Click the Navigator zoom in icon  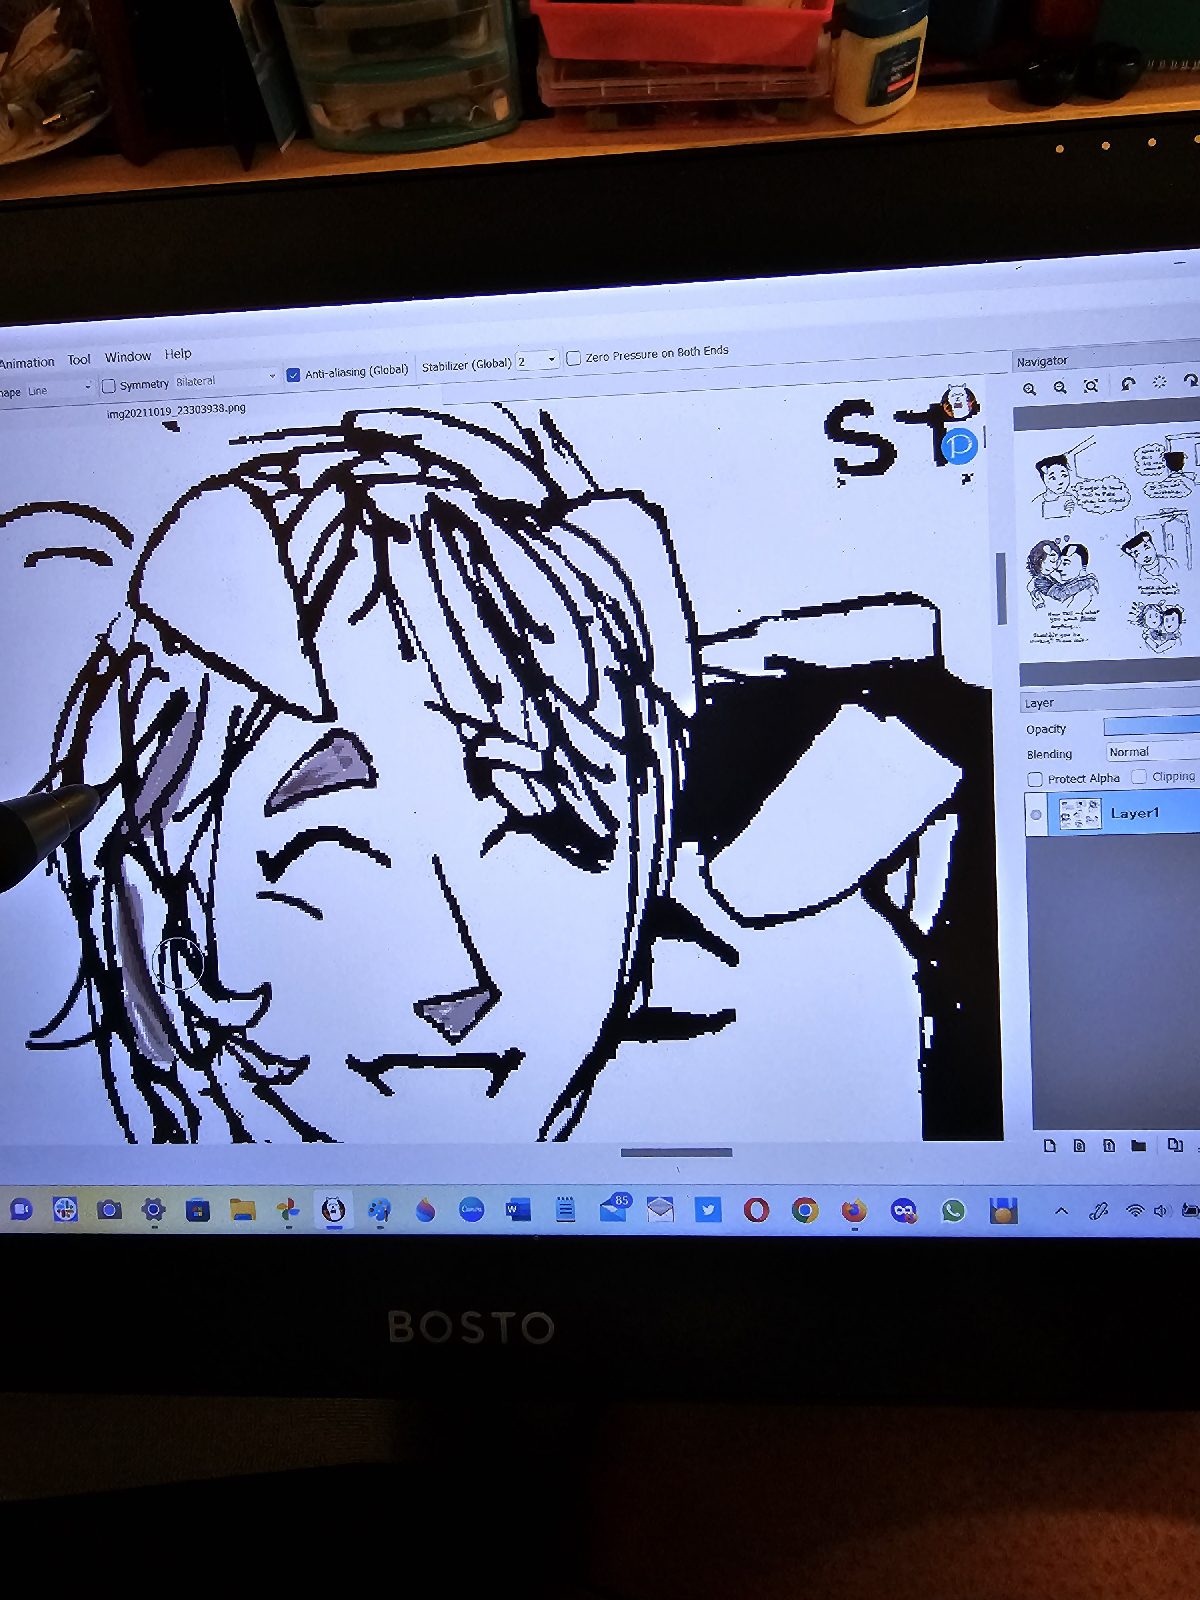[1030, 388]
